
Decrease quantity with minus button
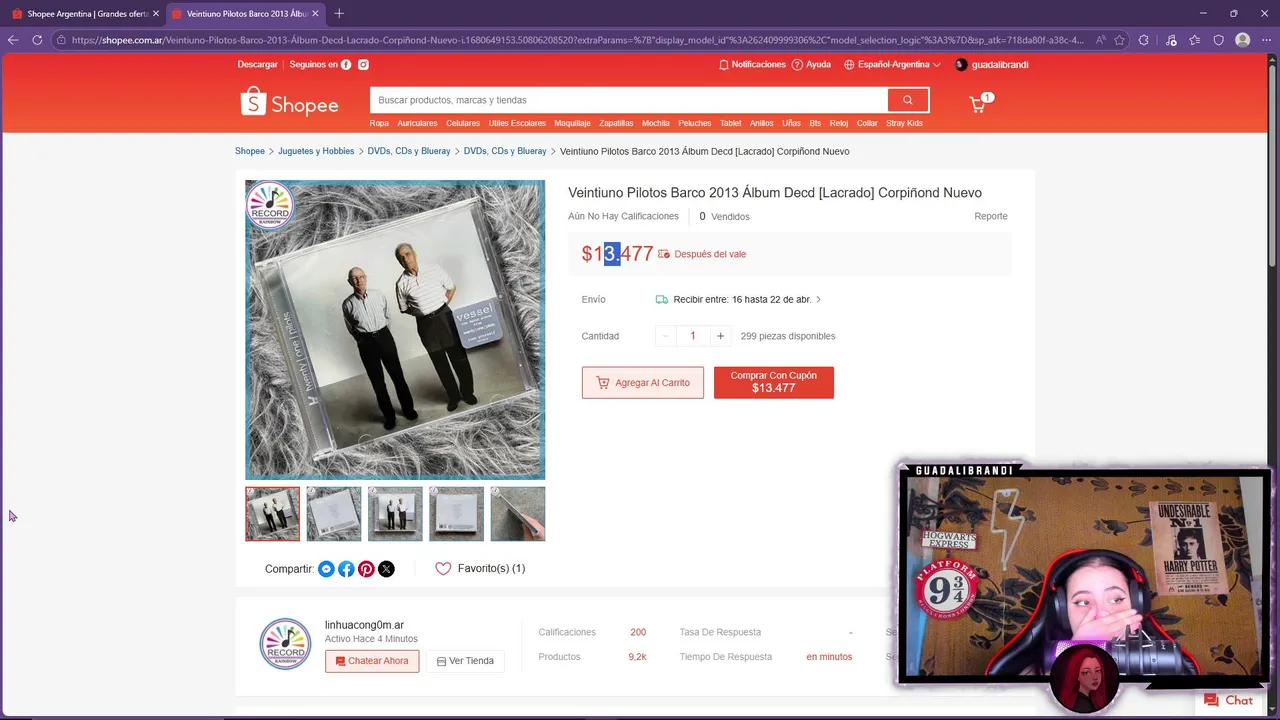[666, 336]
